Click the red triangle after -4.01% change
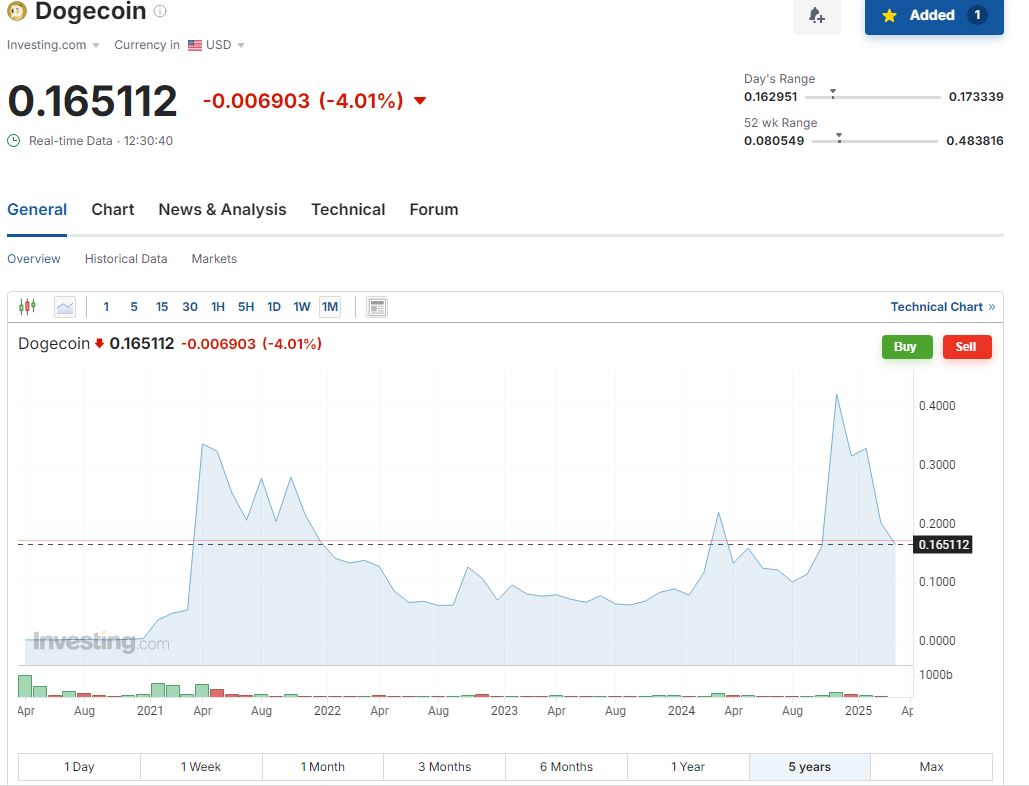Image resolution: width=1029 pixels, height=786 pixels. tap(420, 100)
